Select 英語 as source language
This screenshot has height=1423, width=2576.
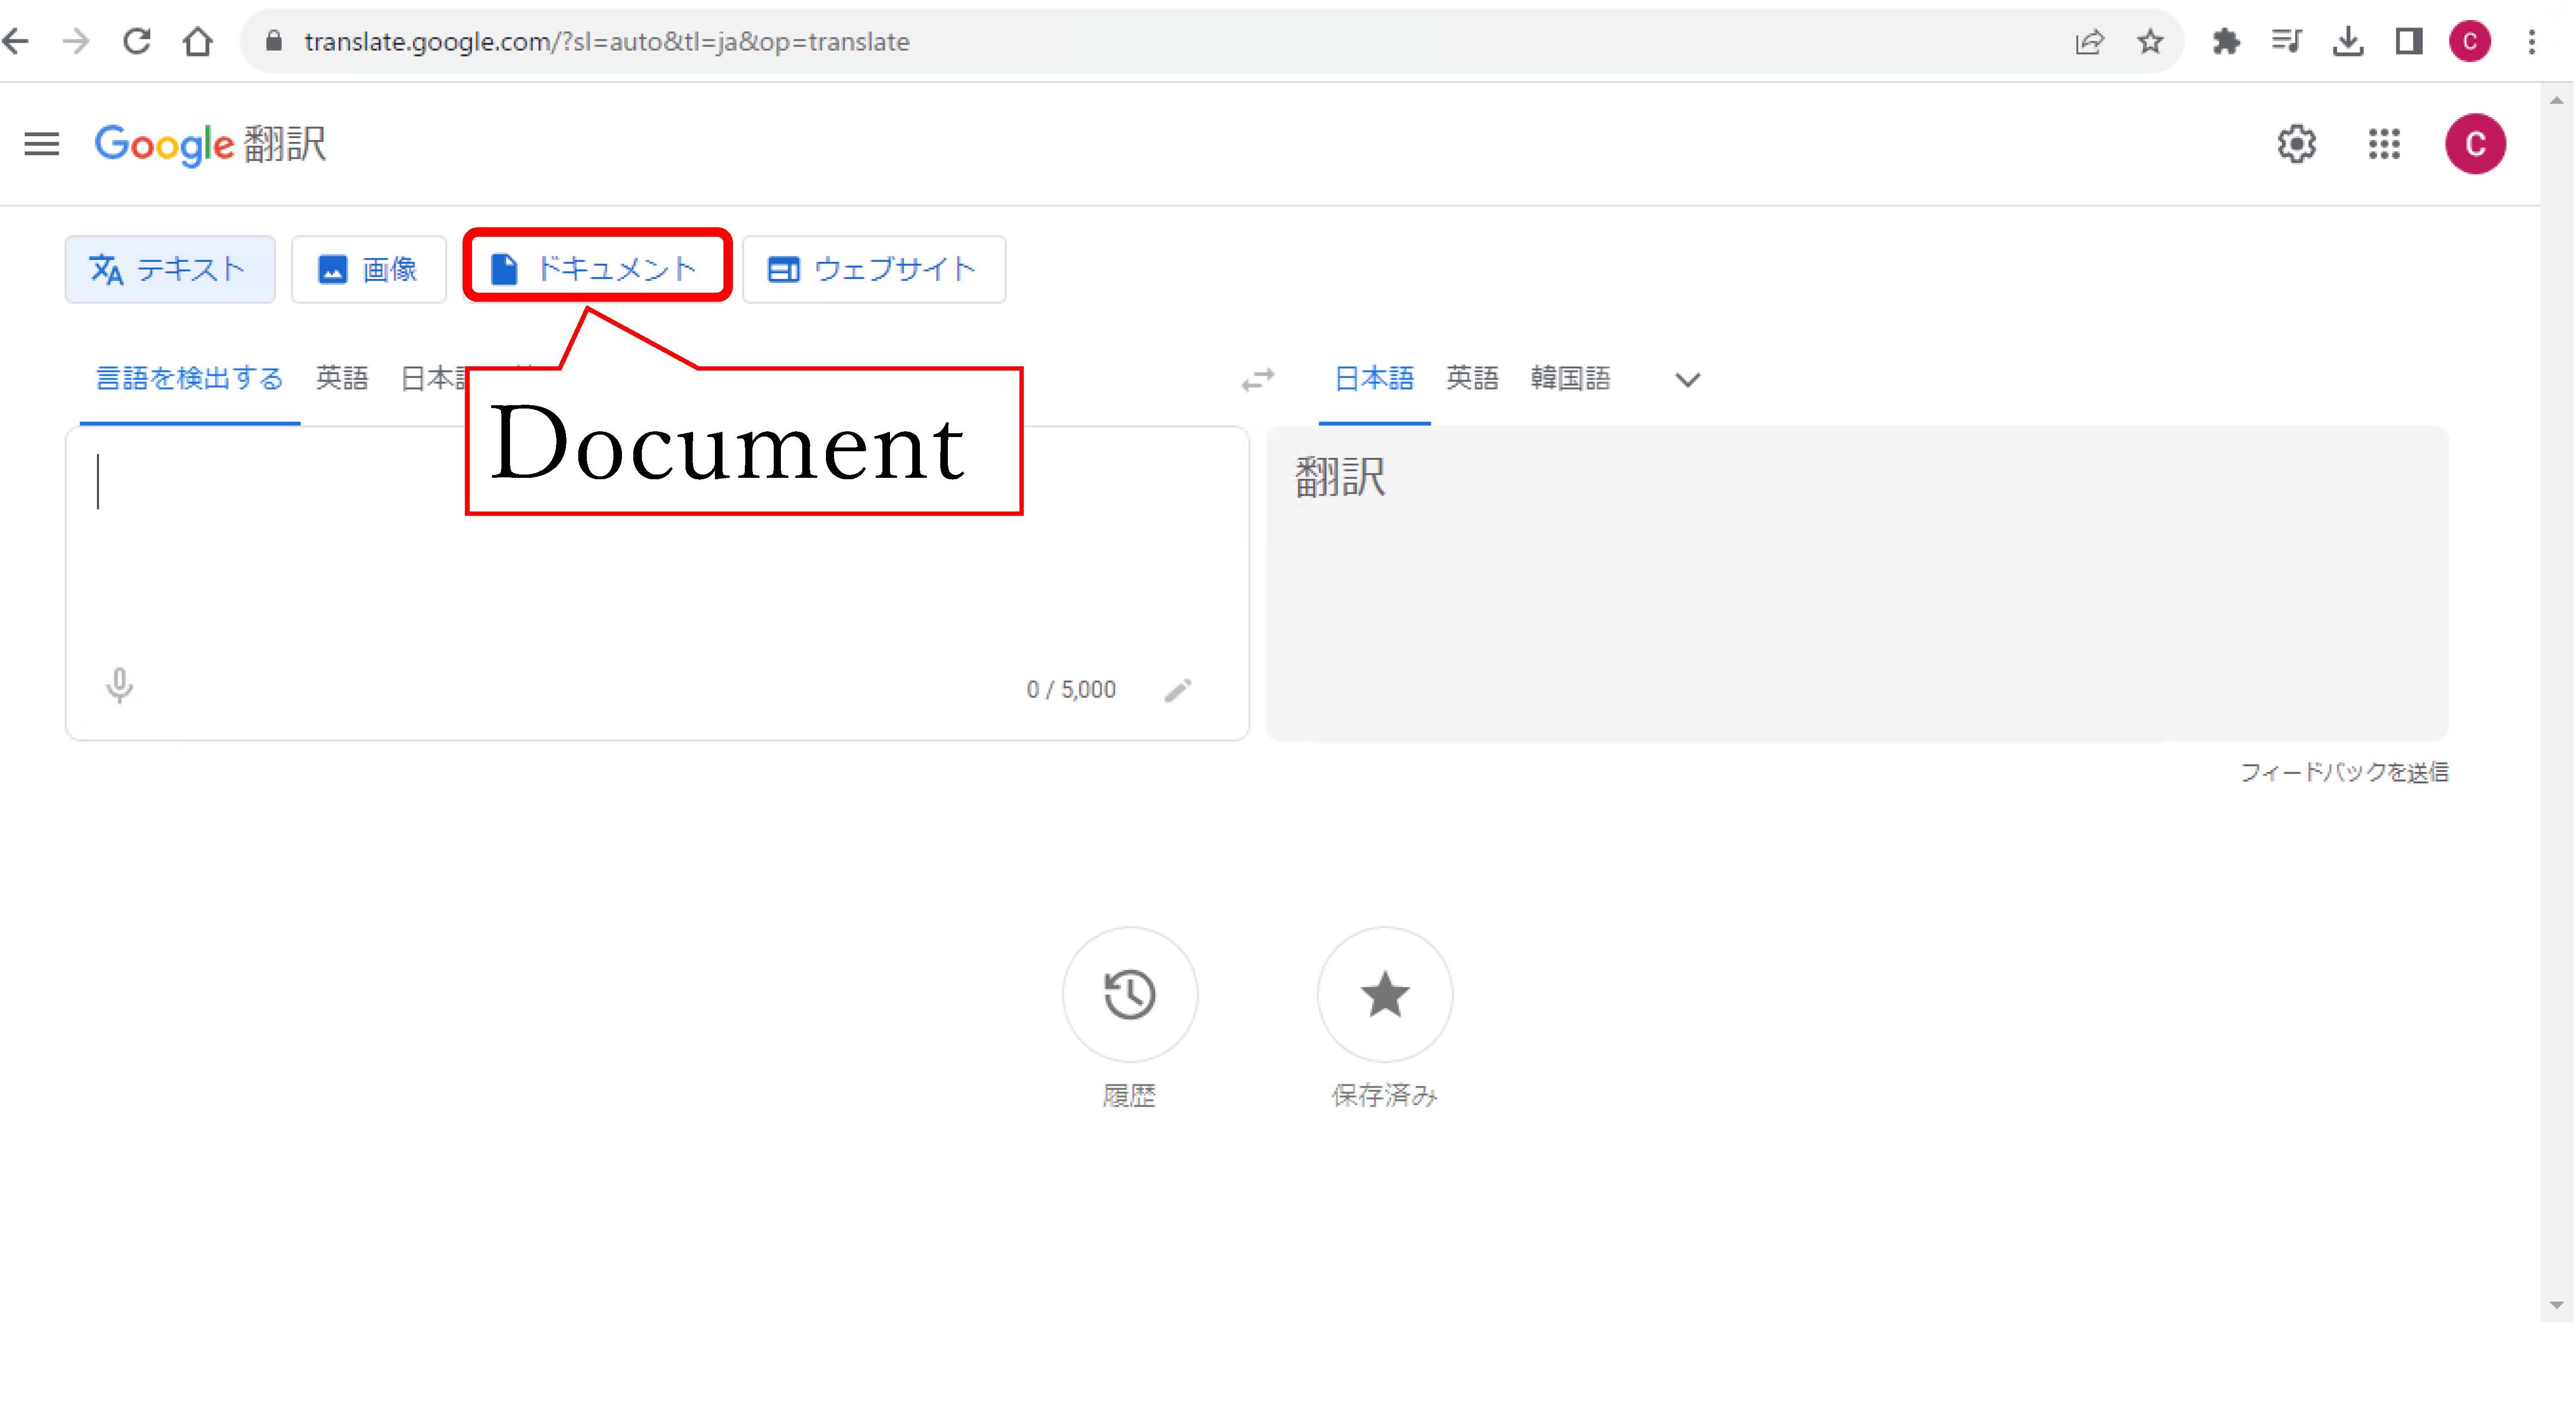click(x=341, y=378)
